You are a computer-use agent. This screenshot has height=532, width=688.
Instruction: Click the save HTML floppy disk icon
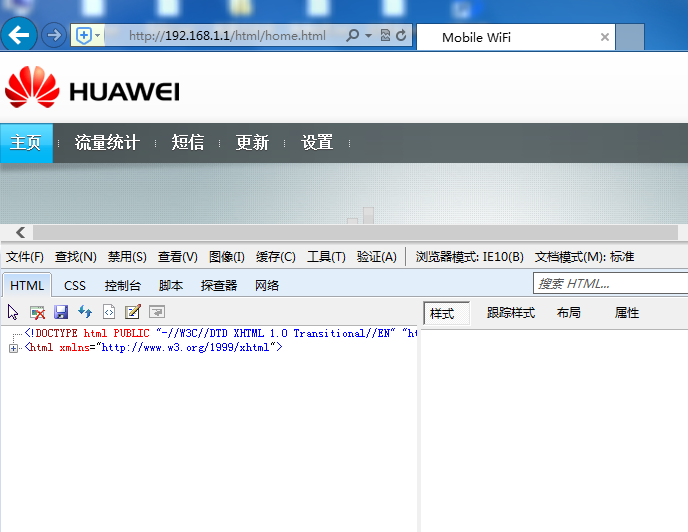61,312
